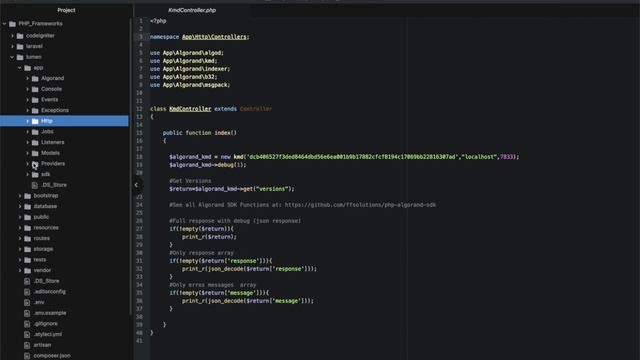Click the port number 7833 in code
The width and height of the screenshot is (640, 360).
pyautogui.click(x=507, y=157)
